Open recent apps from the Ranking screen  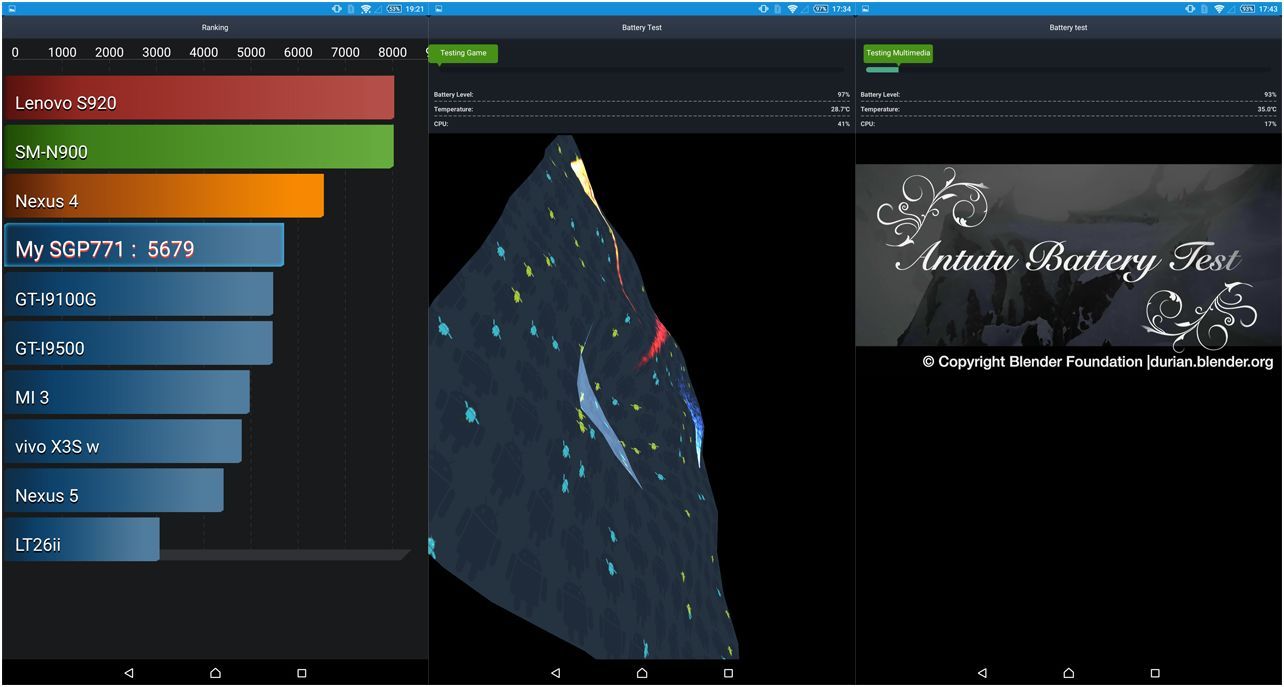[301, 673]
